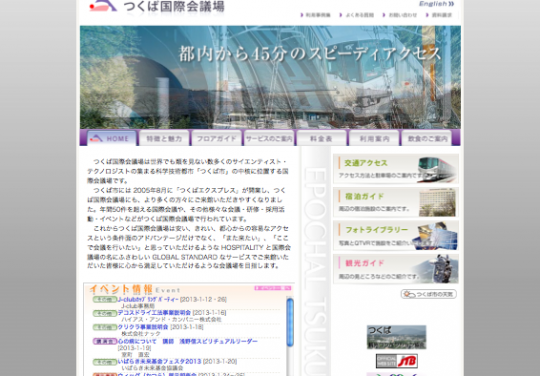
Task: Switch to the English version link
Action: click(x=436, y=4)
